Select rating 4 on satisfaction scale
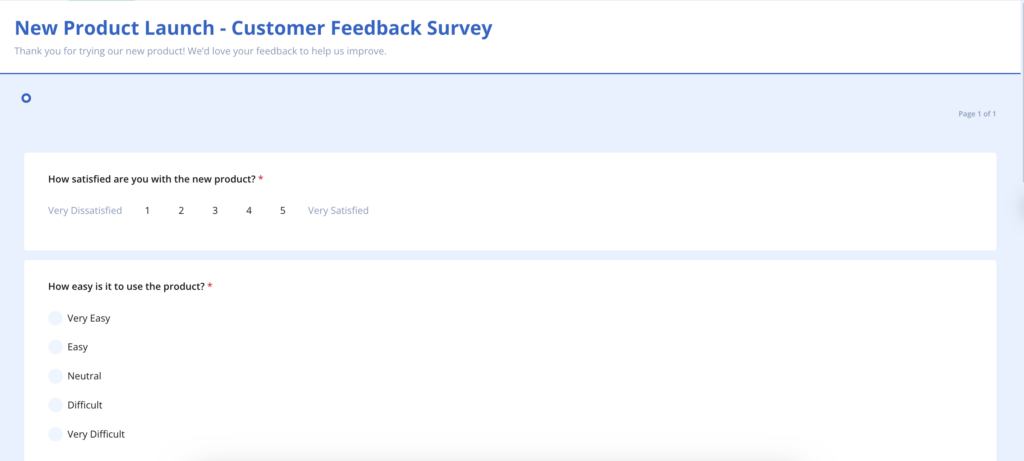Viewport: 1024px width, 461px height. [249, 210]
